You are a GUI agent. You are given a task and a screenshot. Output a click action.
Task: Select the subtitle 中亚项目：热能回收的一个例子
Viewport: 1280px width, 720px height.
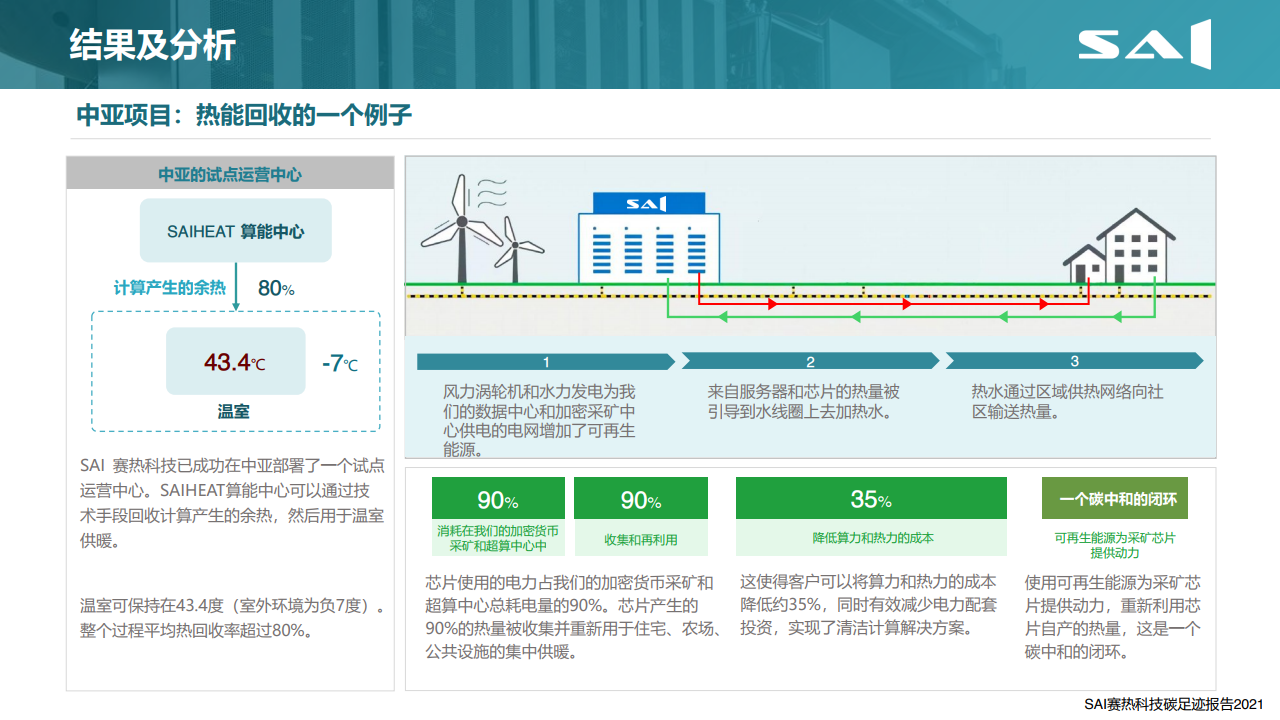[x=244, y=115]
